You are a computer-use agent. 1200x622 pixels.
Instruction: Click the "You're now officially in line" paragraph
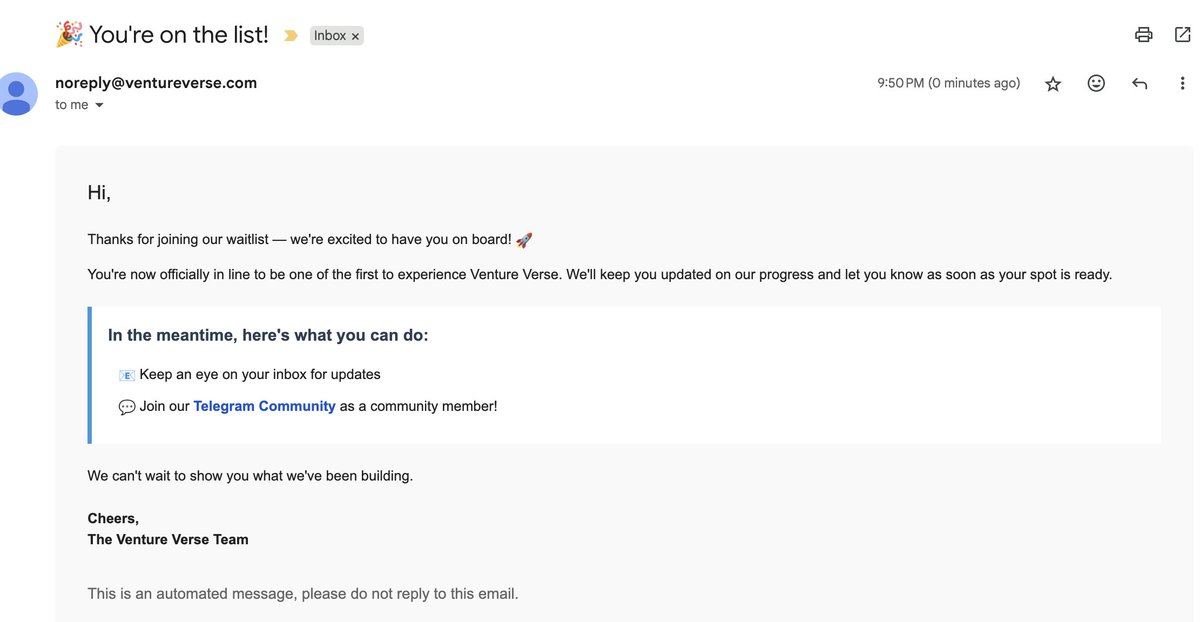point(600,274)
